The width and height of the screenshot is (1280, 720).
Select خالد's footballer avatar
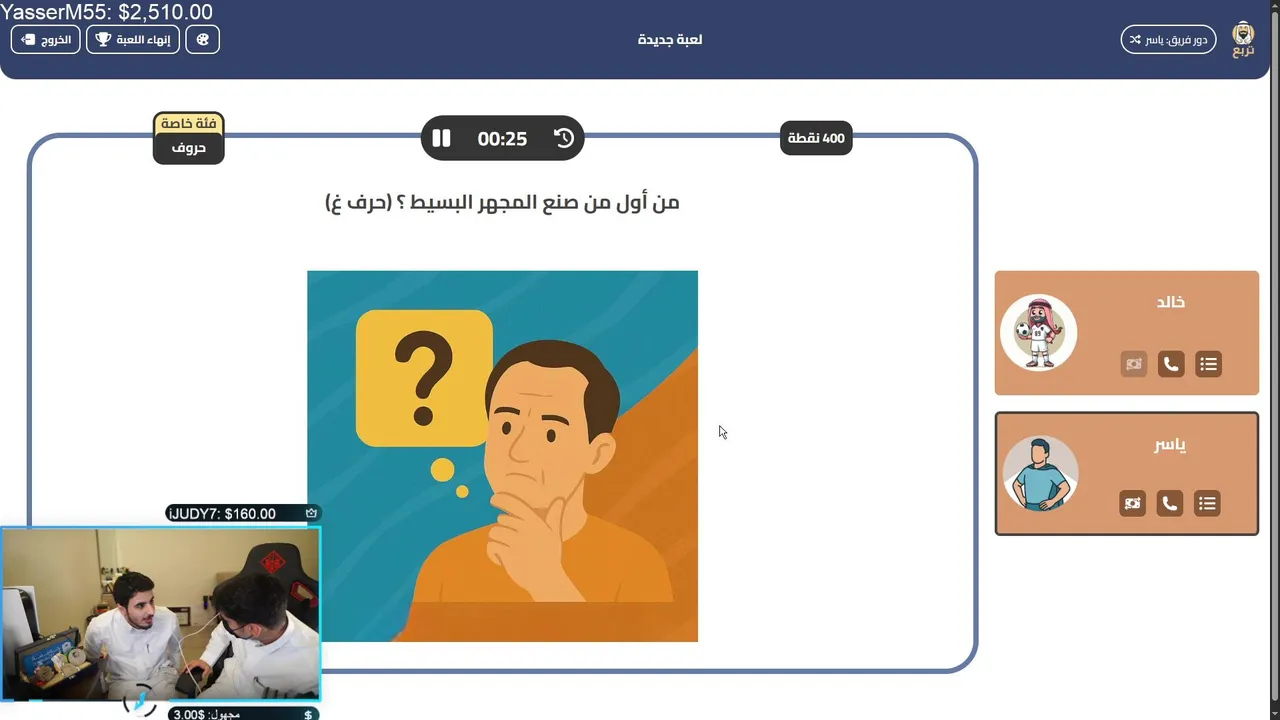pos(1039,332)
